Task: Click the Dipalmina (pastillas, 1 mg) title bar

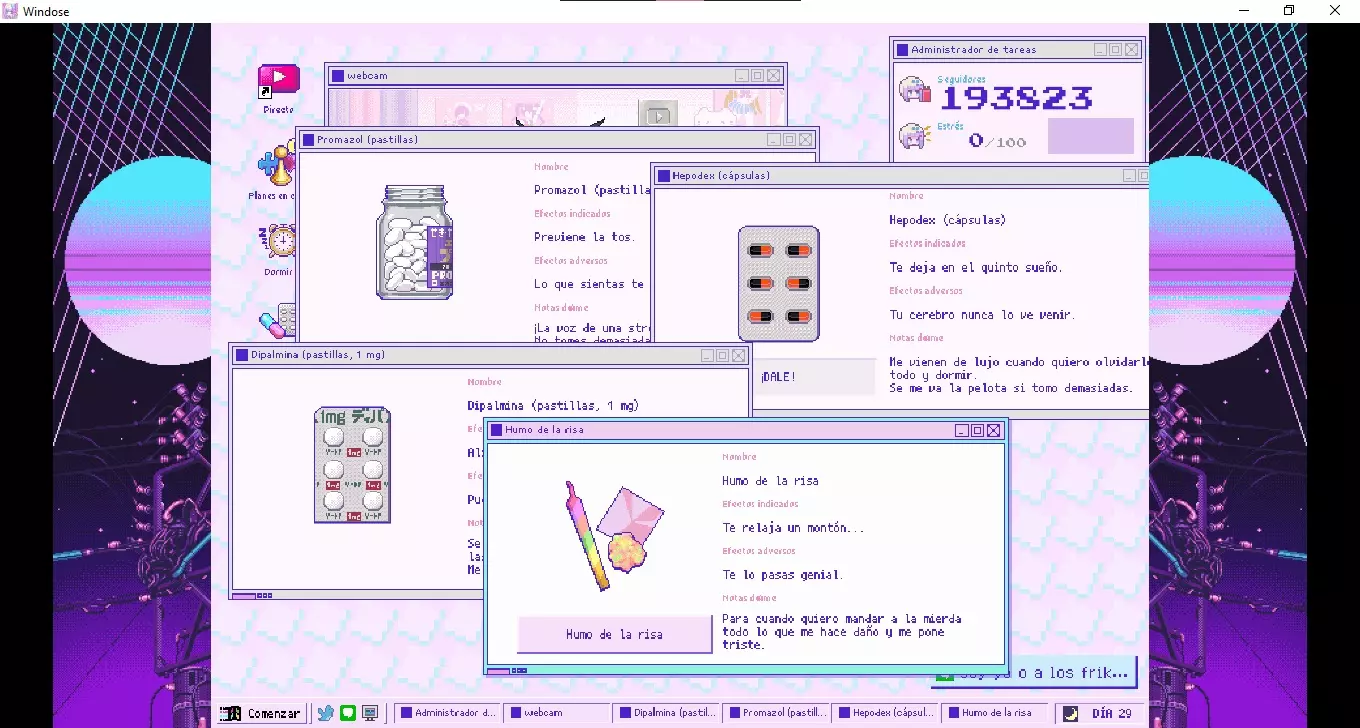Action: click(x=490, y=355)
